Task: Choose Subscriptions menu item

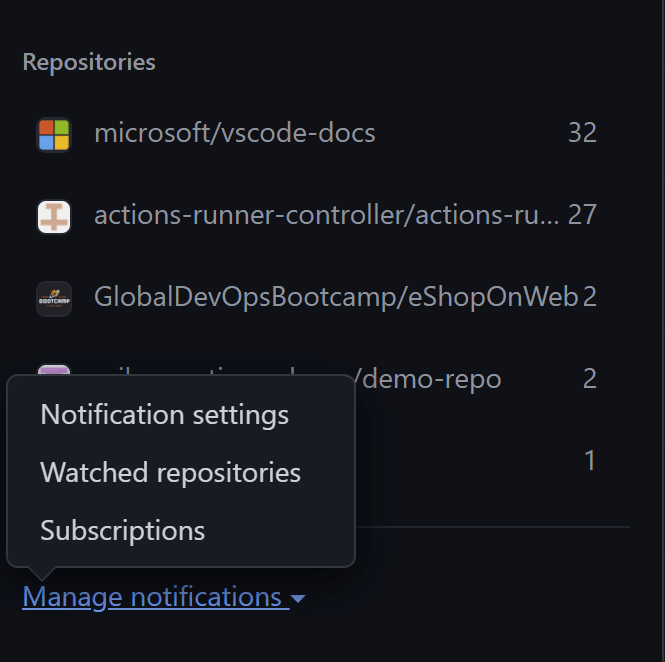Action: (x=123, y=531)
